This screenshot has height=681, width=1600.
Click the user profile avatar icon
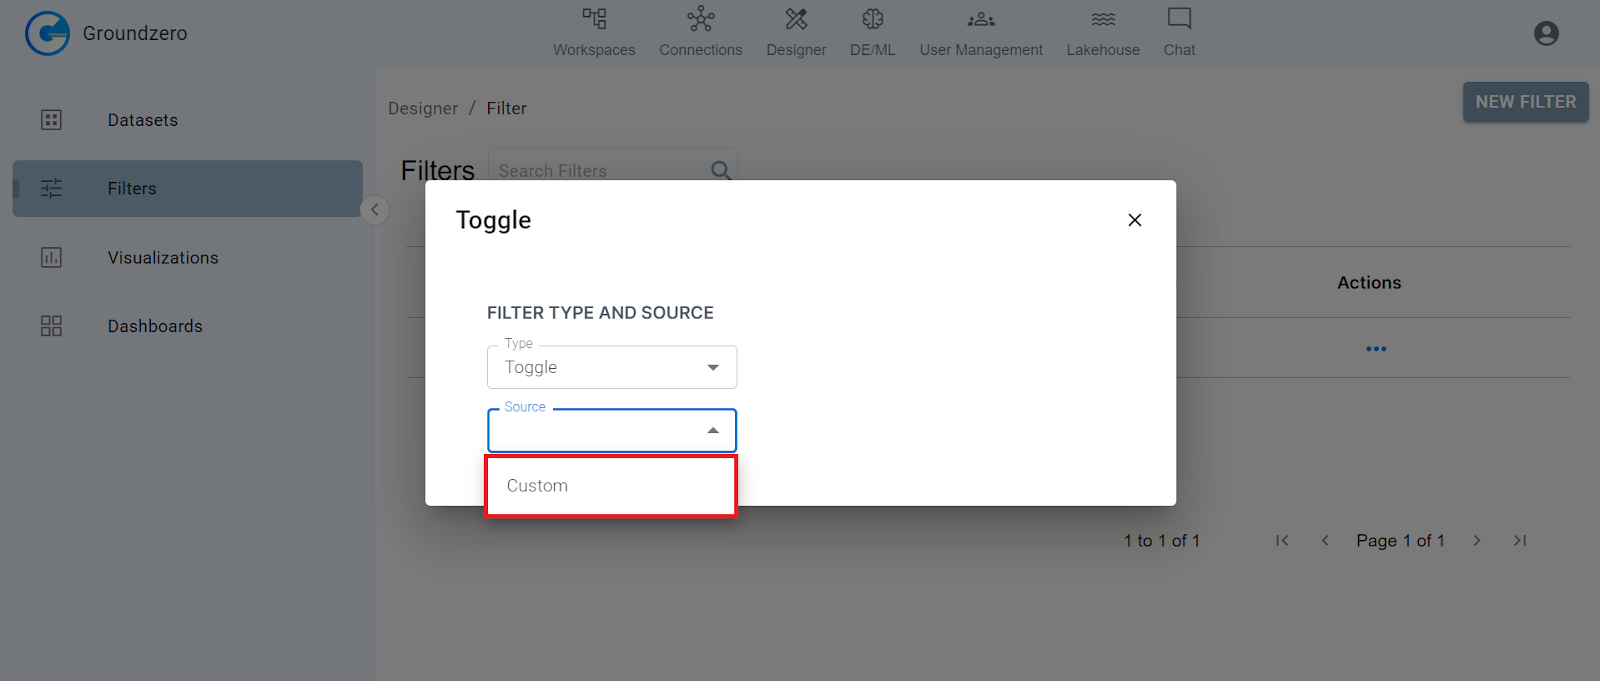click(1545, 34)
